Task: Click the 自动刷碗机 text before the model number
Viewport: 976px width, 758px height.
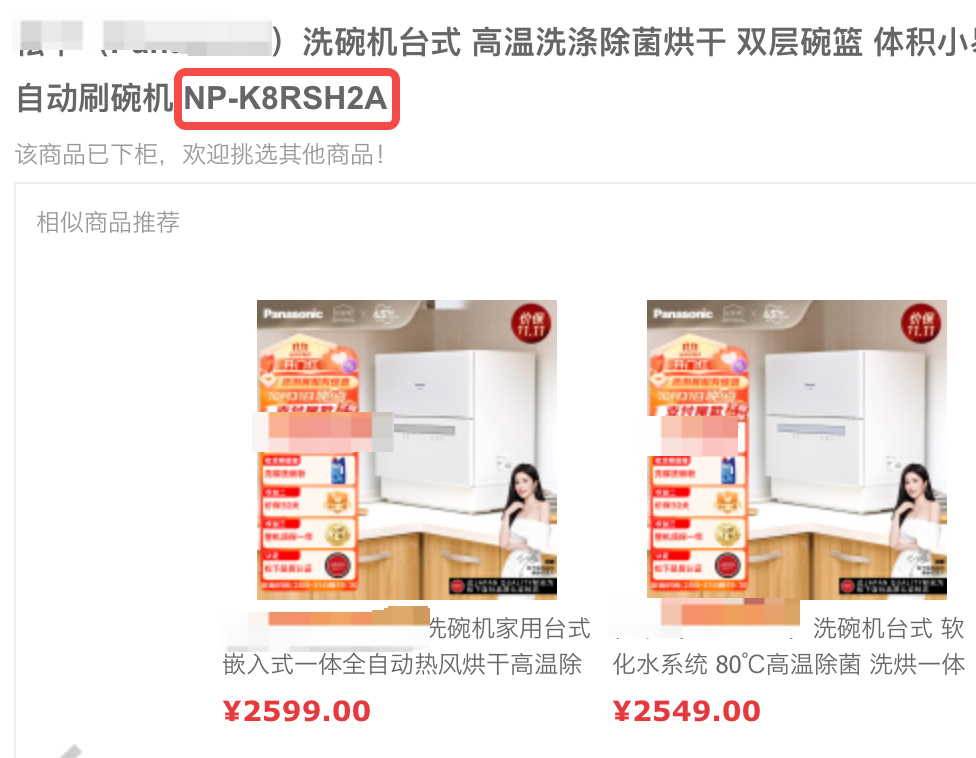Action: [94, 98]
